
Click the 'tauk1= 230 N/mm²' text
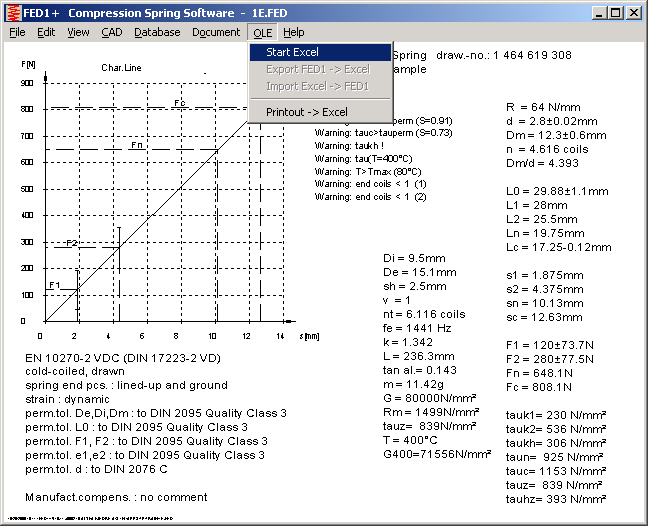click(x=556, y=415)
